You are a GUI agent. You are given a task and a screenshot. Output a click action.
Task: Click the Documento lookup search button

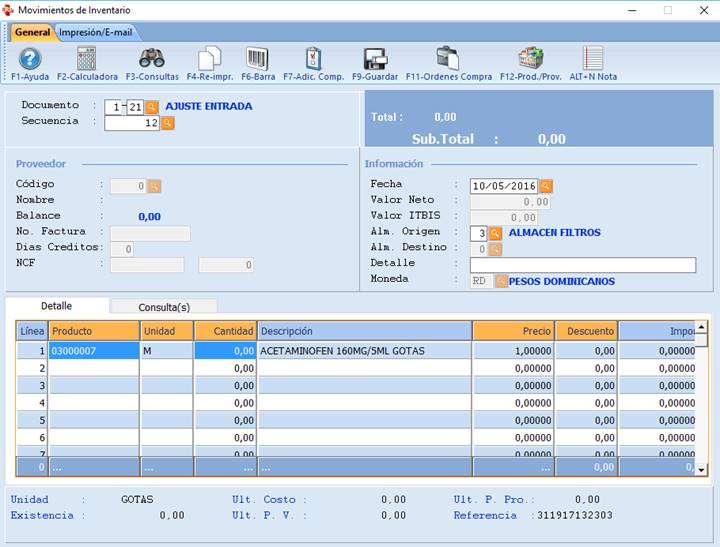click(x=152, y=106)
